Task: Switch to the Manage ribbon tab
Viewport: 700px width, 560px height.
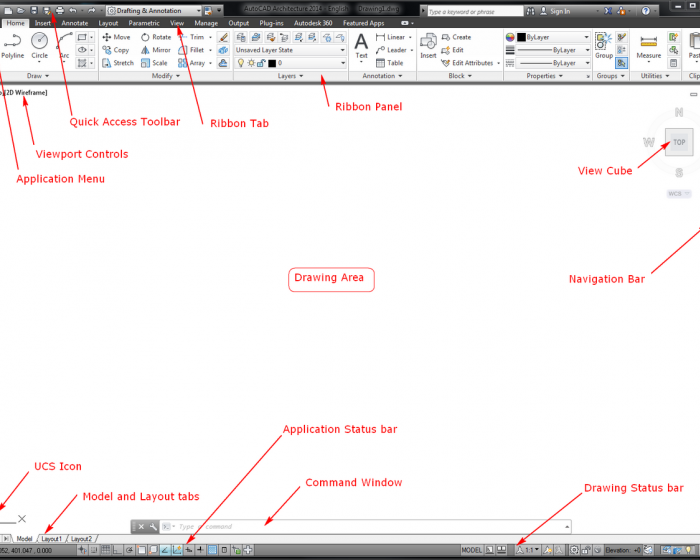Action: coord(206,23)
